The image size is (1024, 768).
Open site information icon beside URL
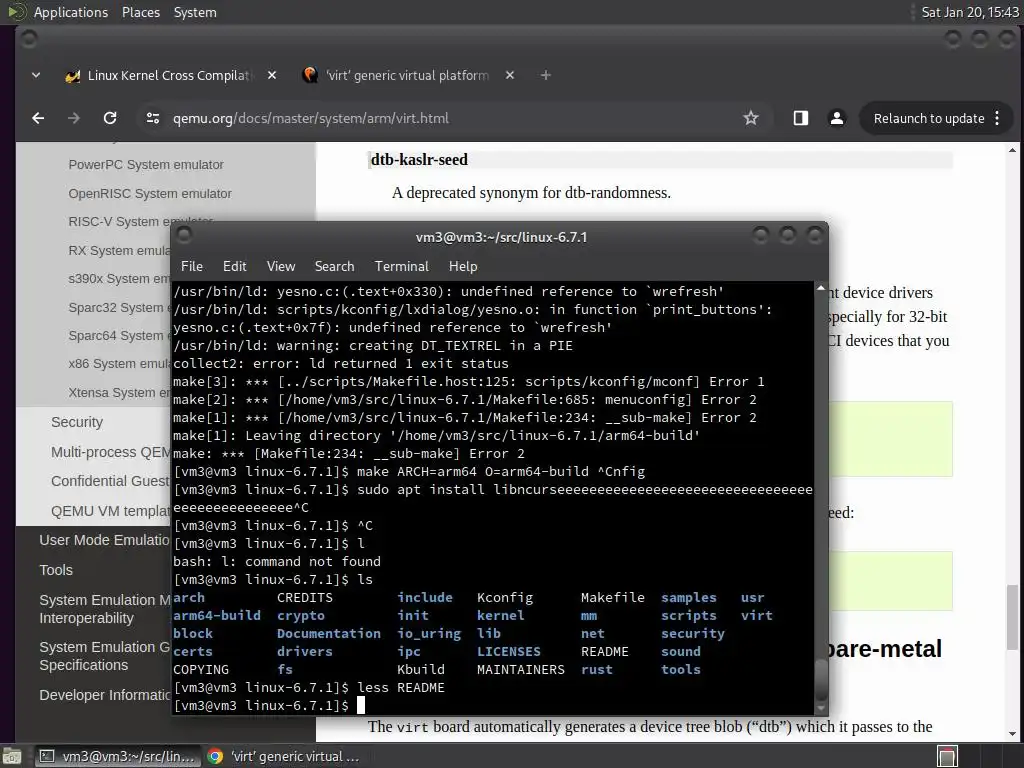[x=153, y=118]
